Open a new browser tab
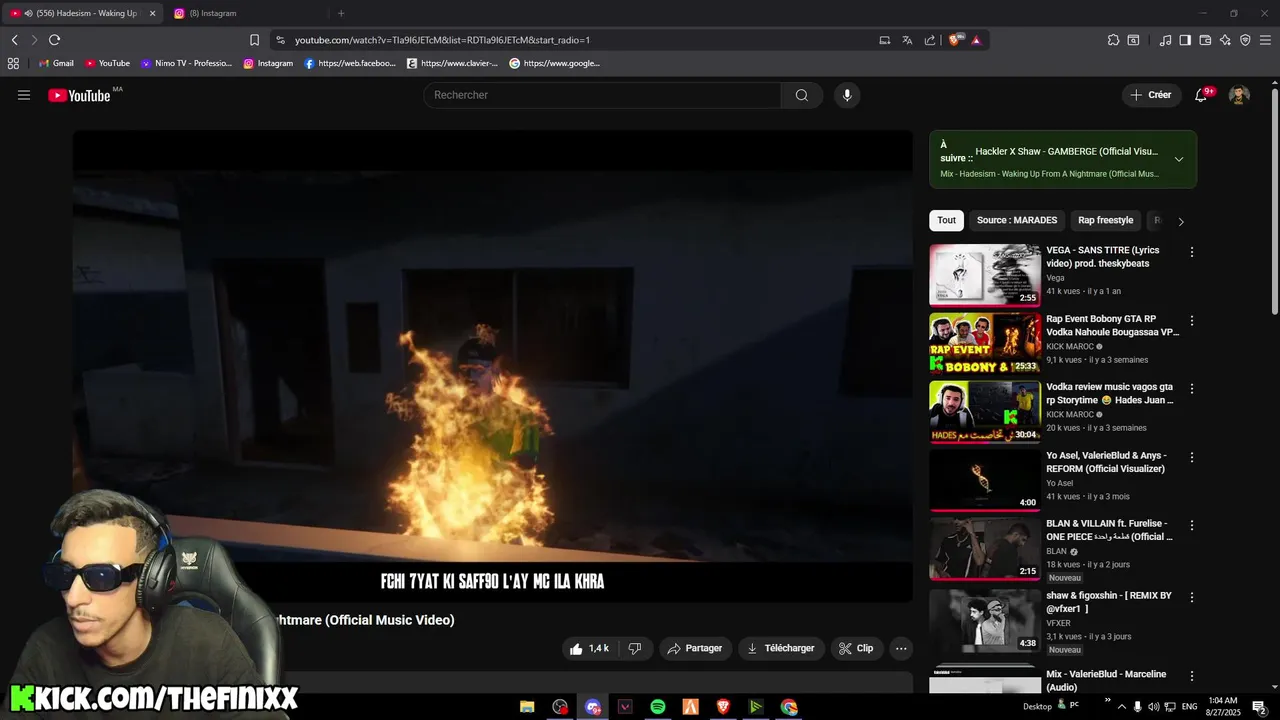This screenshot has width=1280, height=720. [x=341, y=13]
